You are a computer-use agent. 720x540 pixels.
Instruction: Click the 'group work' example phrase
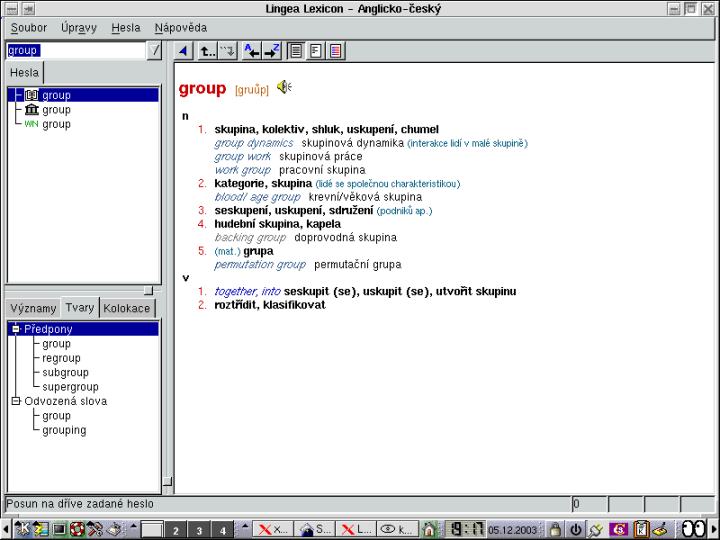click(242, 157)
